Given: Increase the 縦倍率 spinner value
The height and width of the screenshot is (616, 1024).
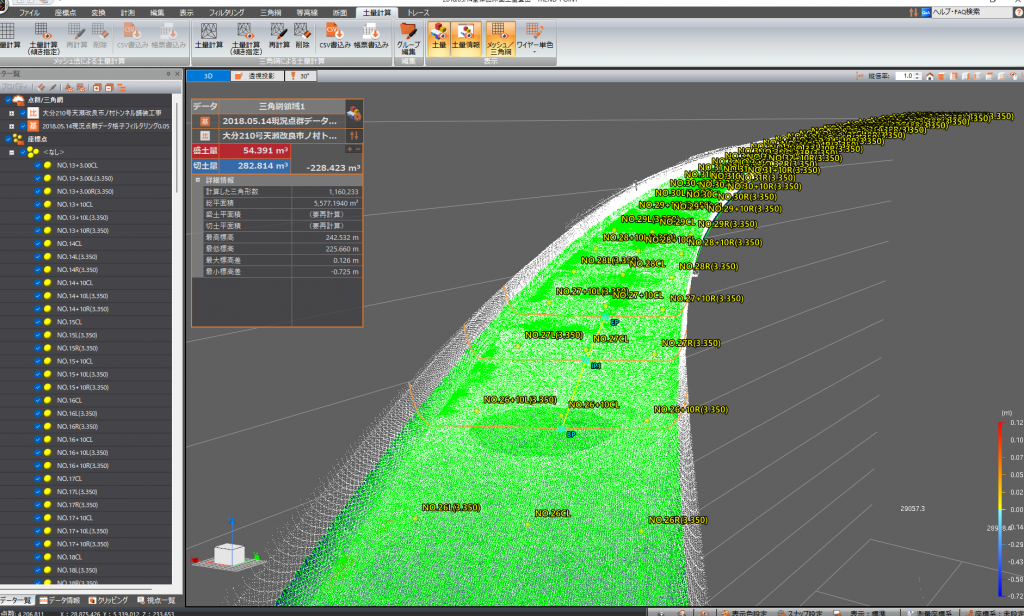Looking at the screenshot, I should pyautogui.click(x=918, y=74).
